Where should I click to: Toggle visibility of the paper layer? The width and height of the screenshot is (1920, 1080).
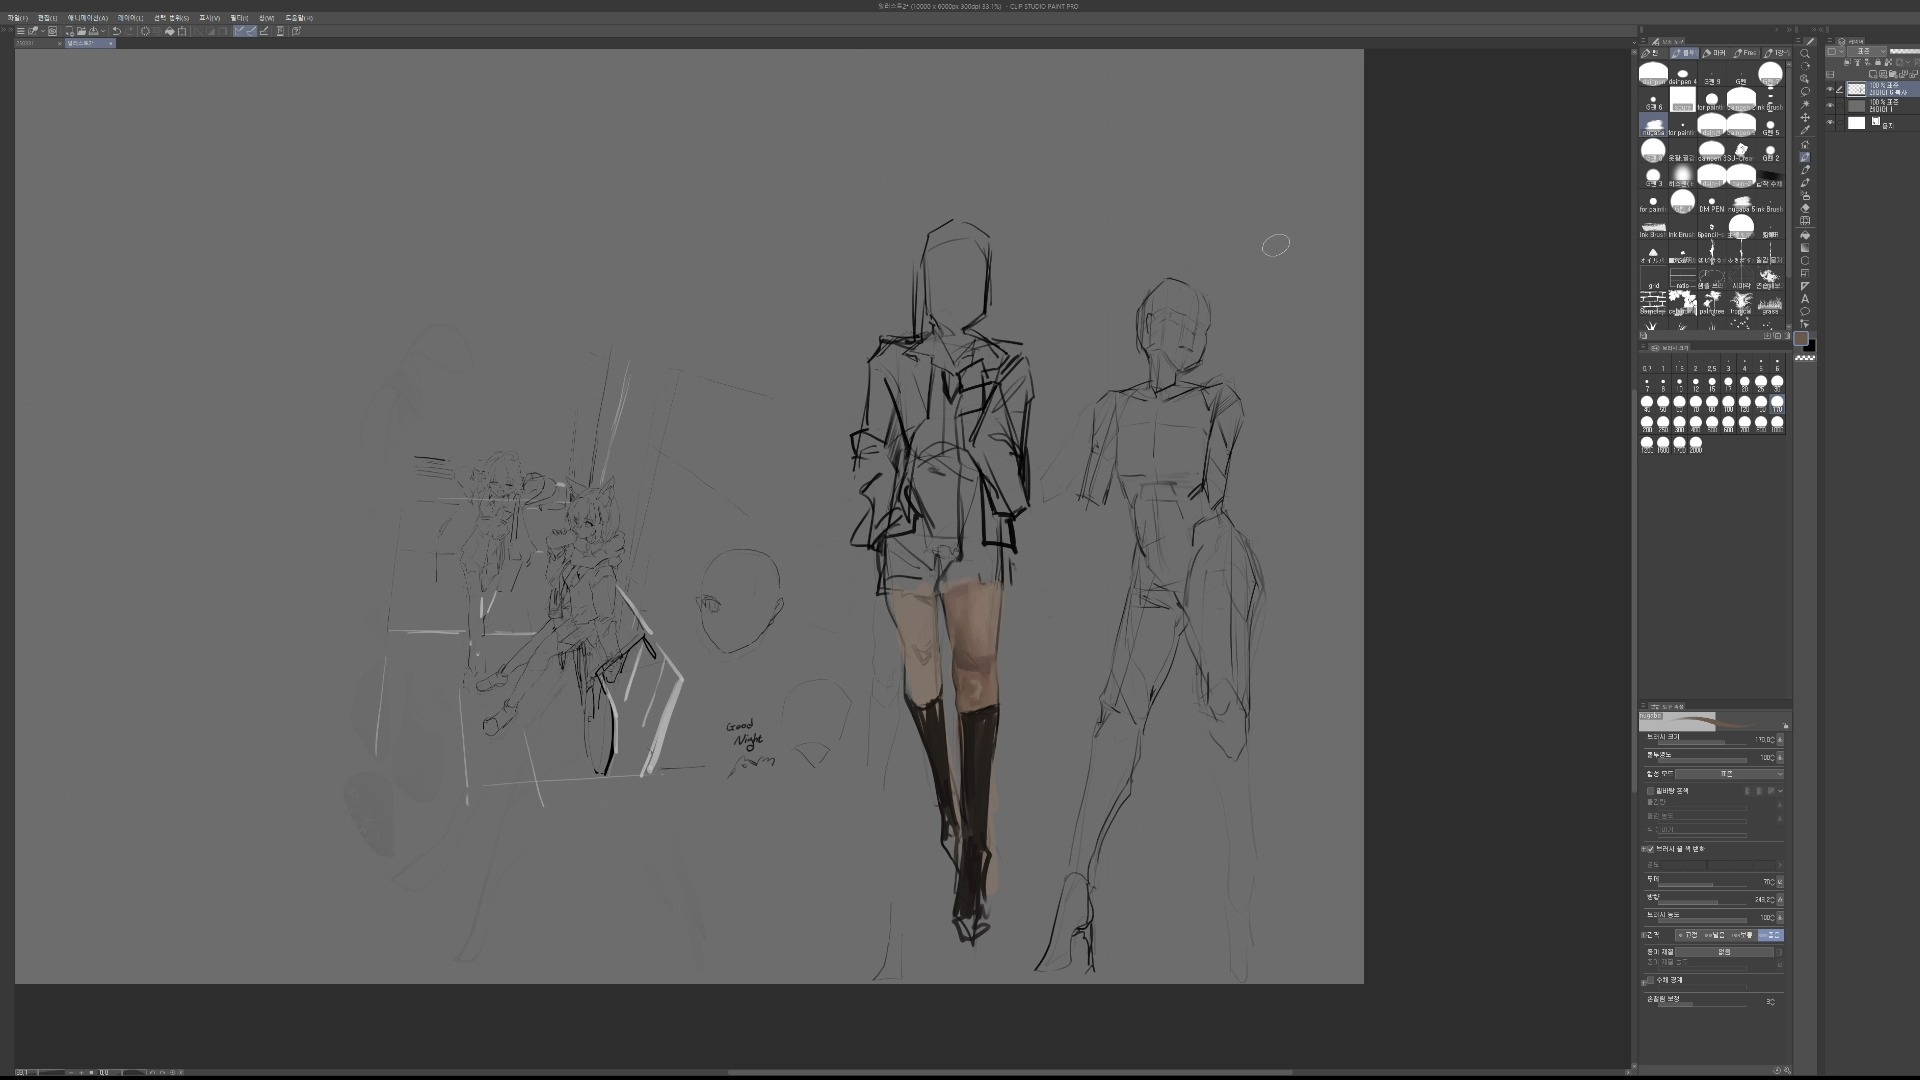coord(1830,122)
